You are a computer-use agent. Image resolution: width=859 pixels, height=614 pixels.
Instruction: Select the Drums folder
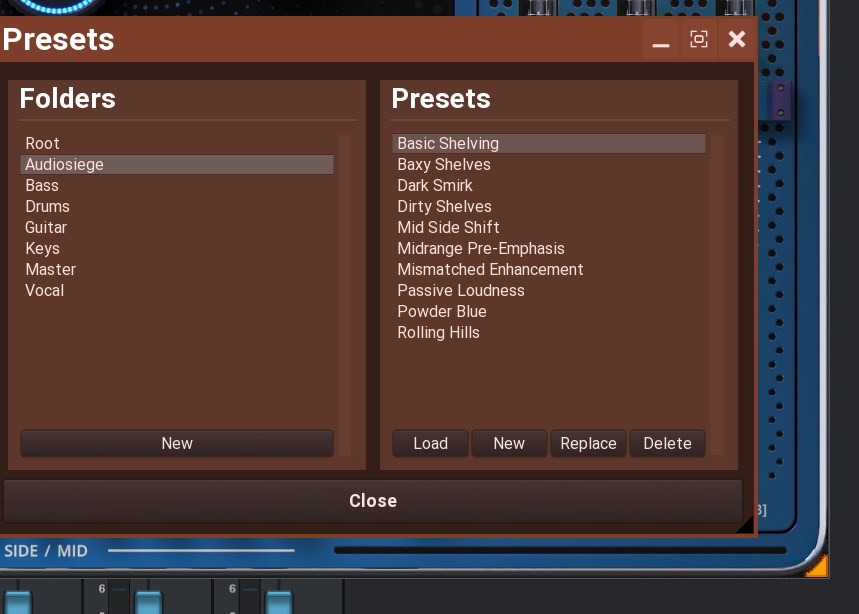(48, 207)
